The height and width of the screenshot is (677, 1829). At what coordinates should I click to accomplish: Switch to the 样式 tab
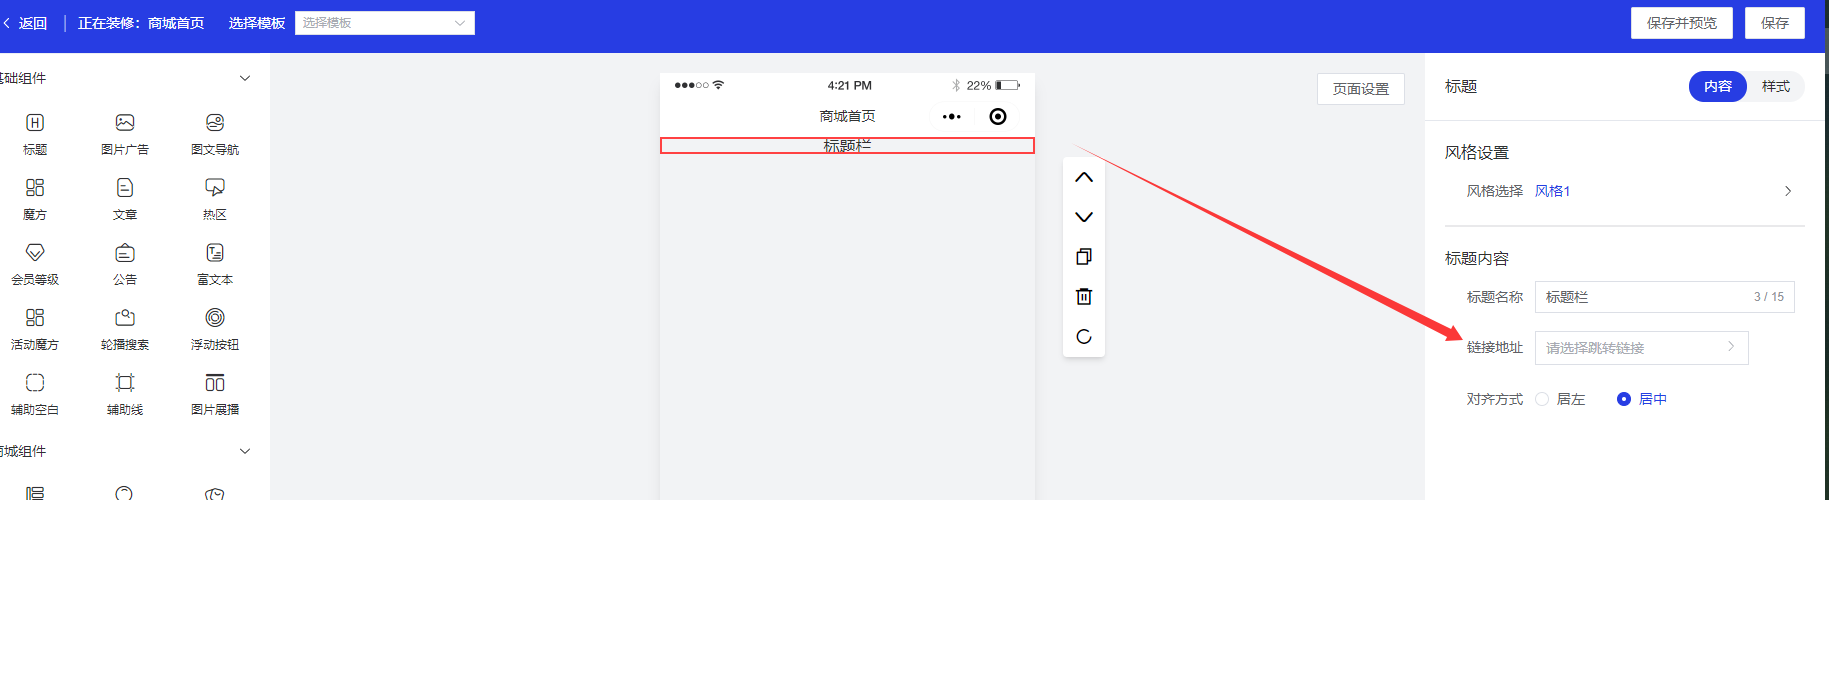pos(1775,87)
